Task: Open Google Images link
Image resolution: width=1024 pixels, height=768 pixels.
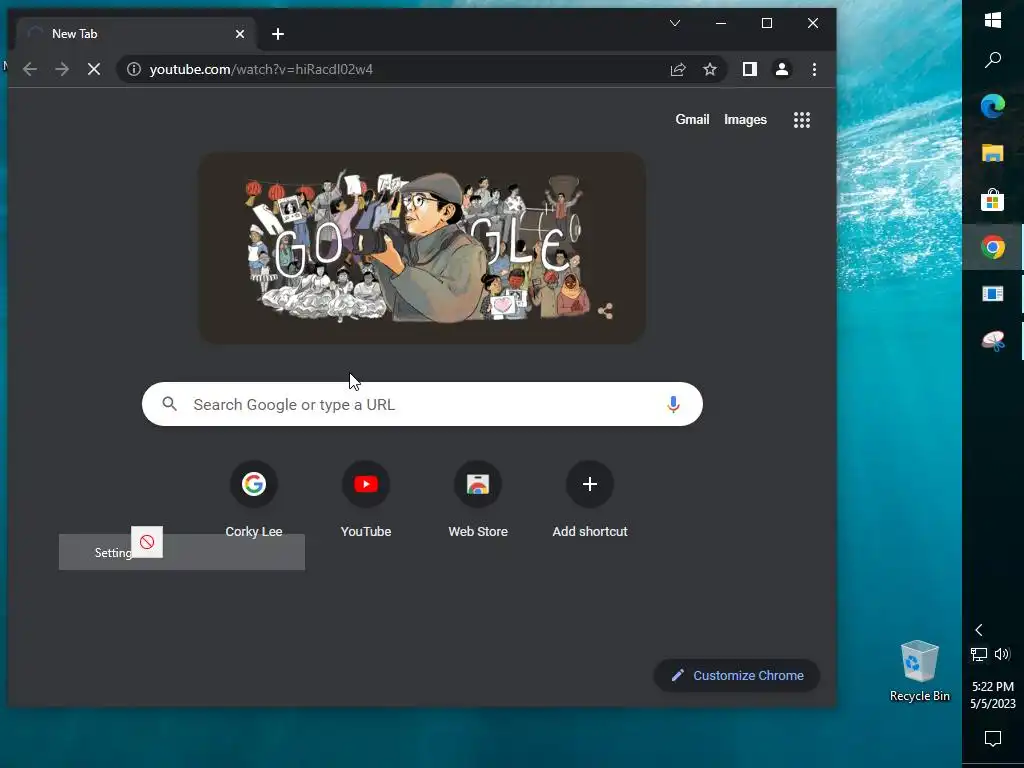Action: [745, 120]
